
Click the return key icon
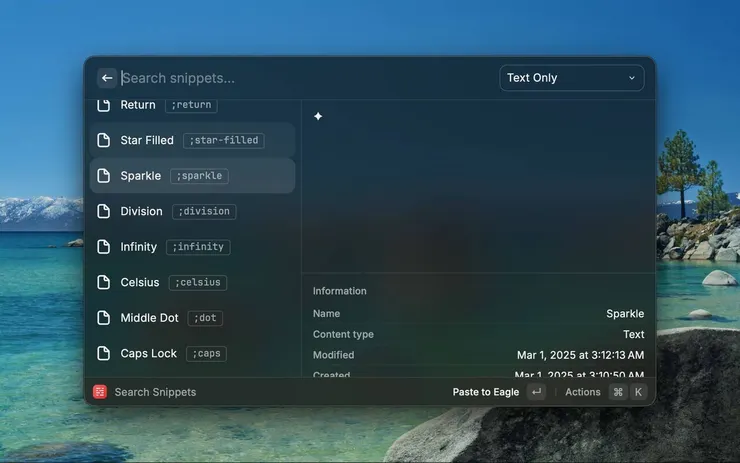click(537, 392)
